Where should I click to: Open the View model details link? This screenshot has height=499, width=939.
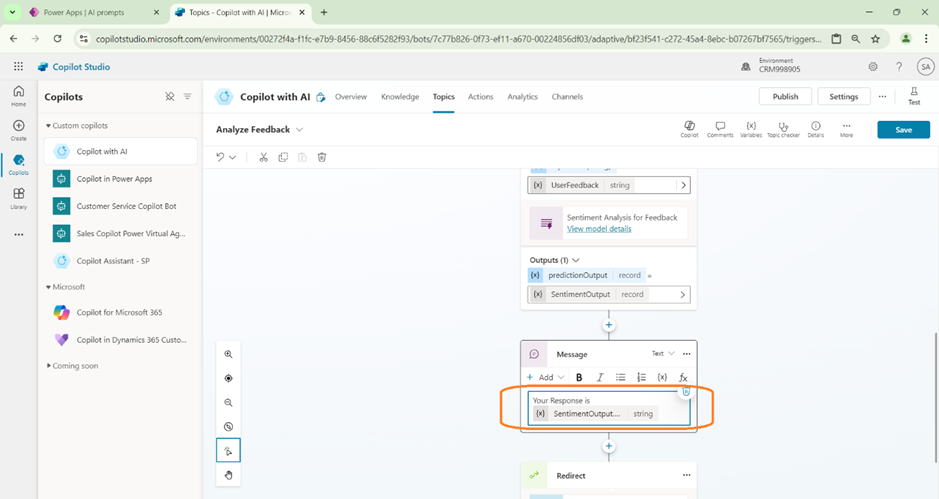point(598,229)
